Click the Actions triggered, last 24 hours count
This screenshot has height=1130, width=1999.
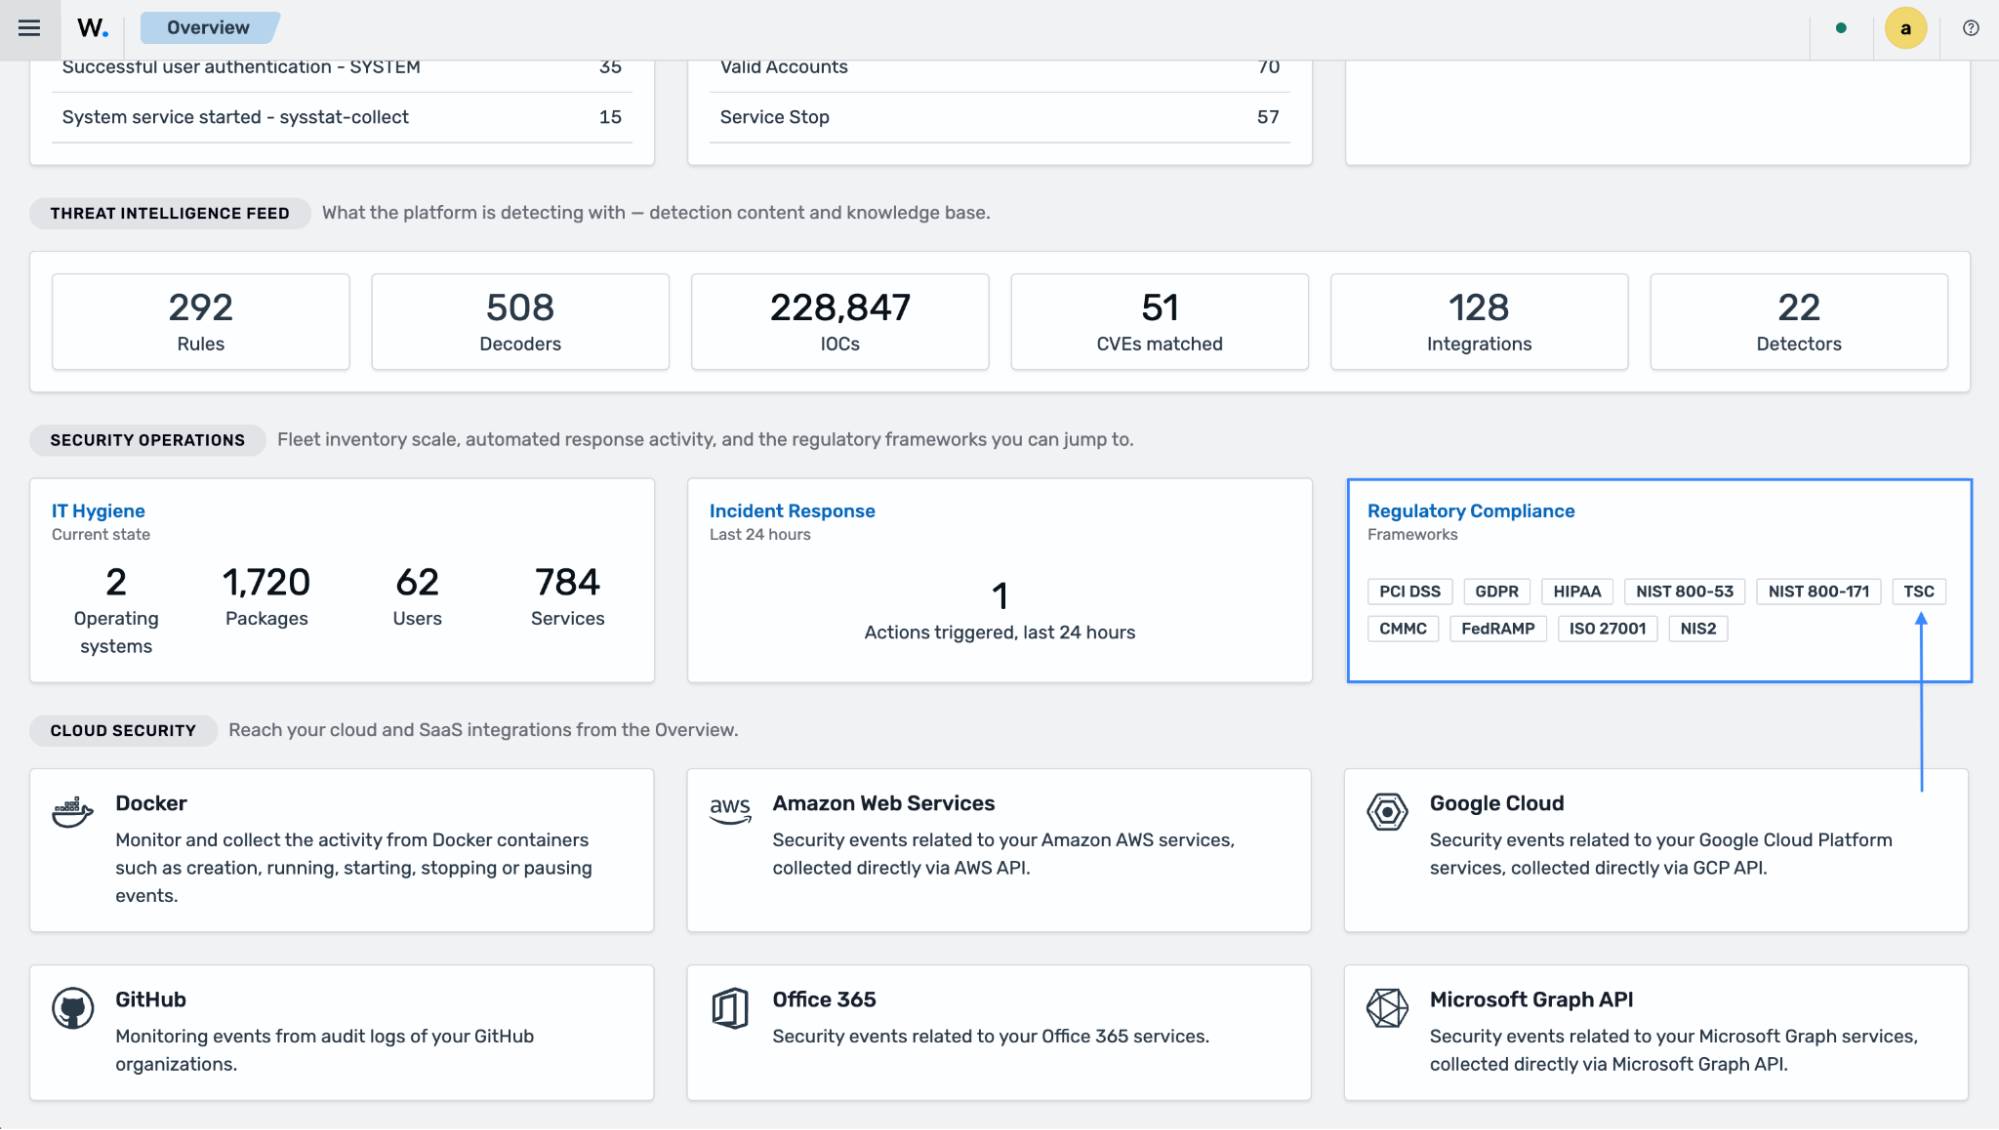click(1000, 610)
